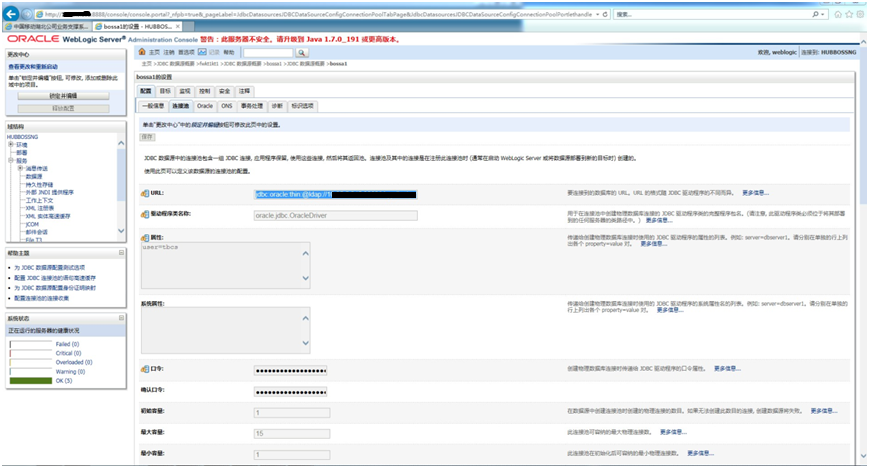Click the console home house icon
The height and width of the screenshot is (468, 869).
pos(142,52)
